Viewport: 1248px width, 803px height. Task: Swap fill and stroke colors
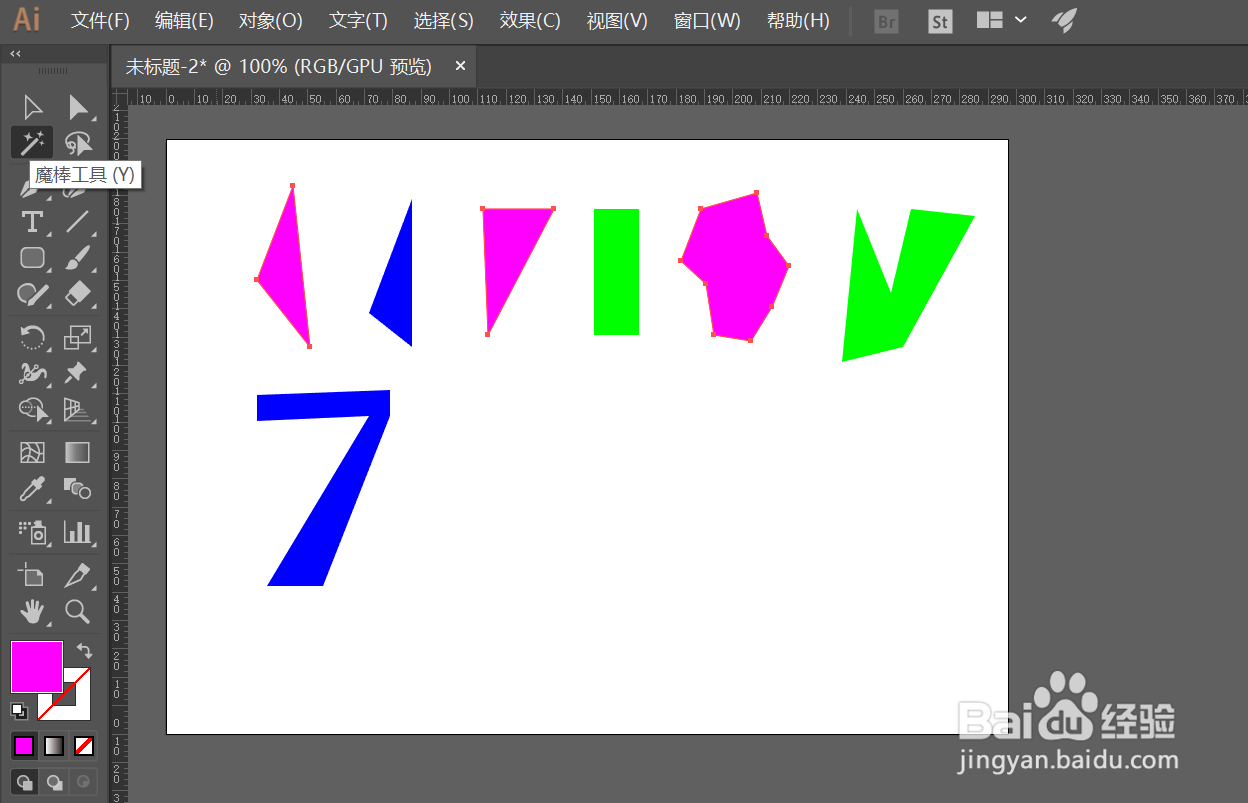pos(84,651)
